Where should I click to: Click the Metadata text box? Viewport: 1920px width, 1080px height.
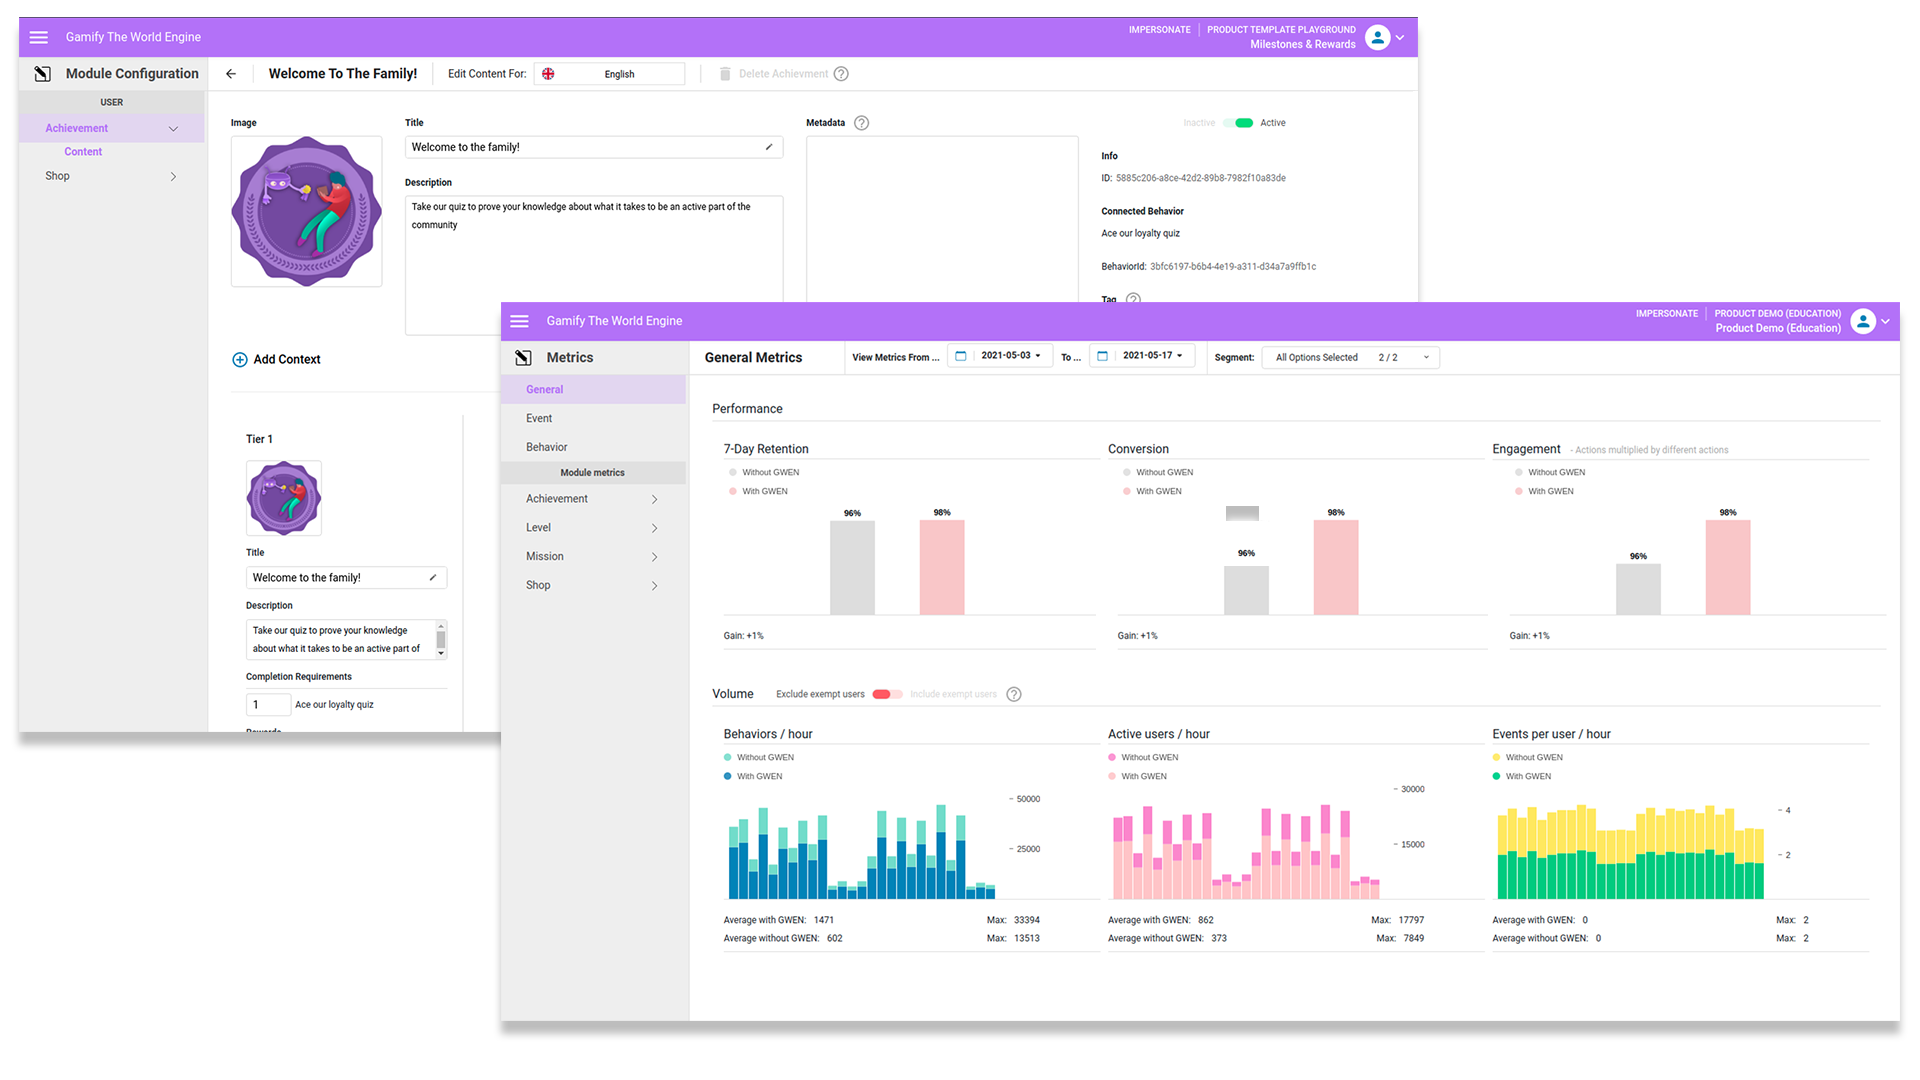tap(942, 220)
